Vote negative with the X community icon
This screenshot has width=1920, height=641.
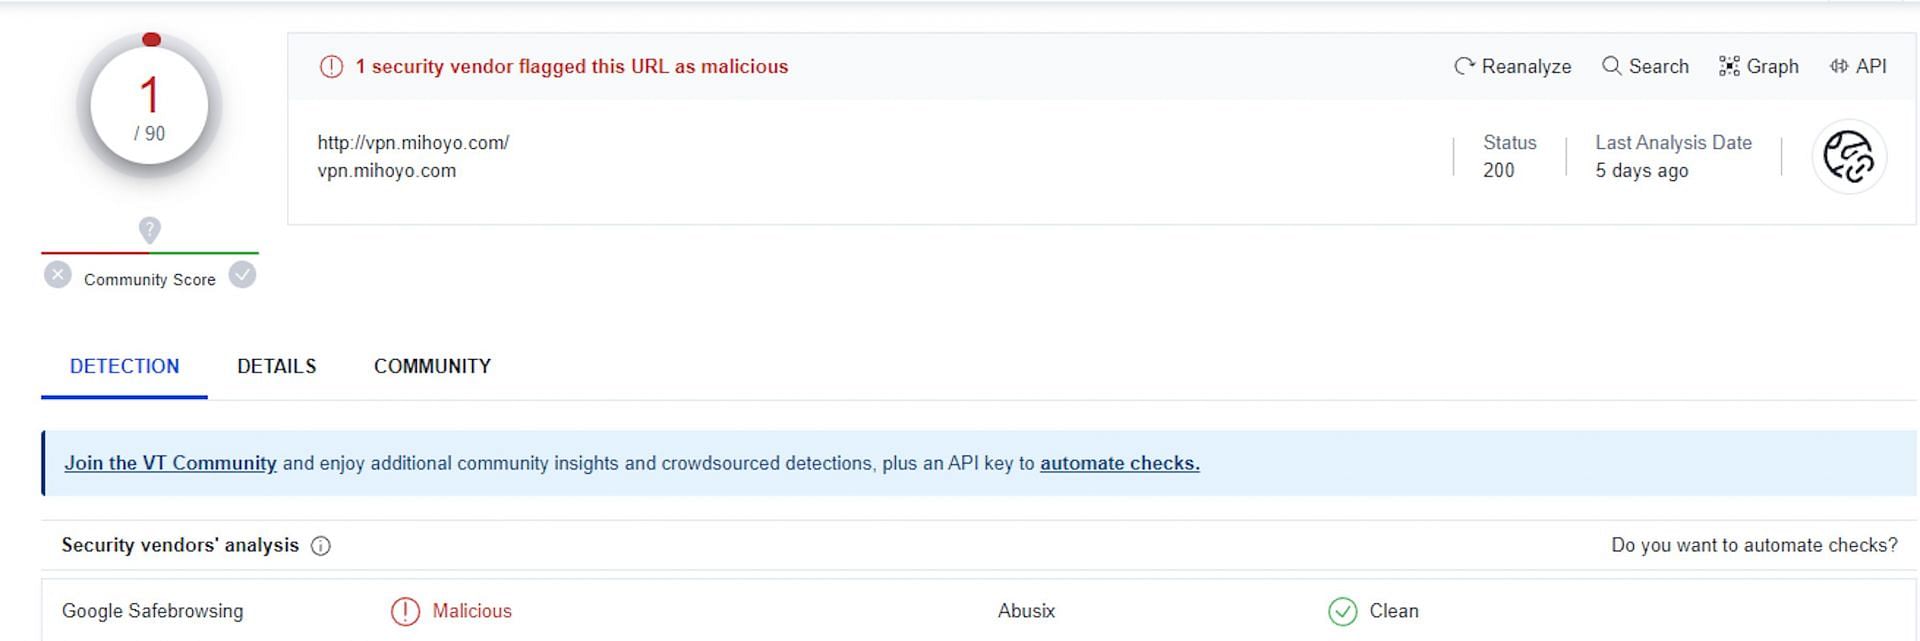coord(58,275)
